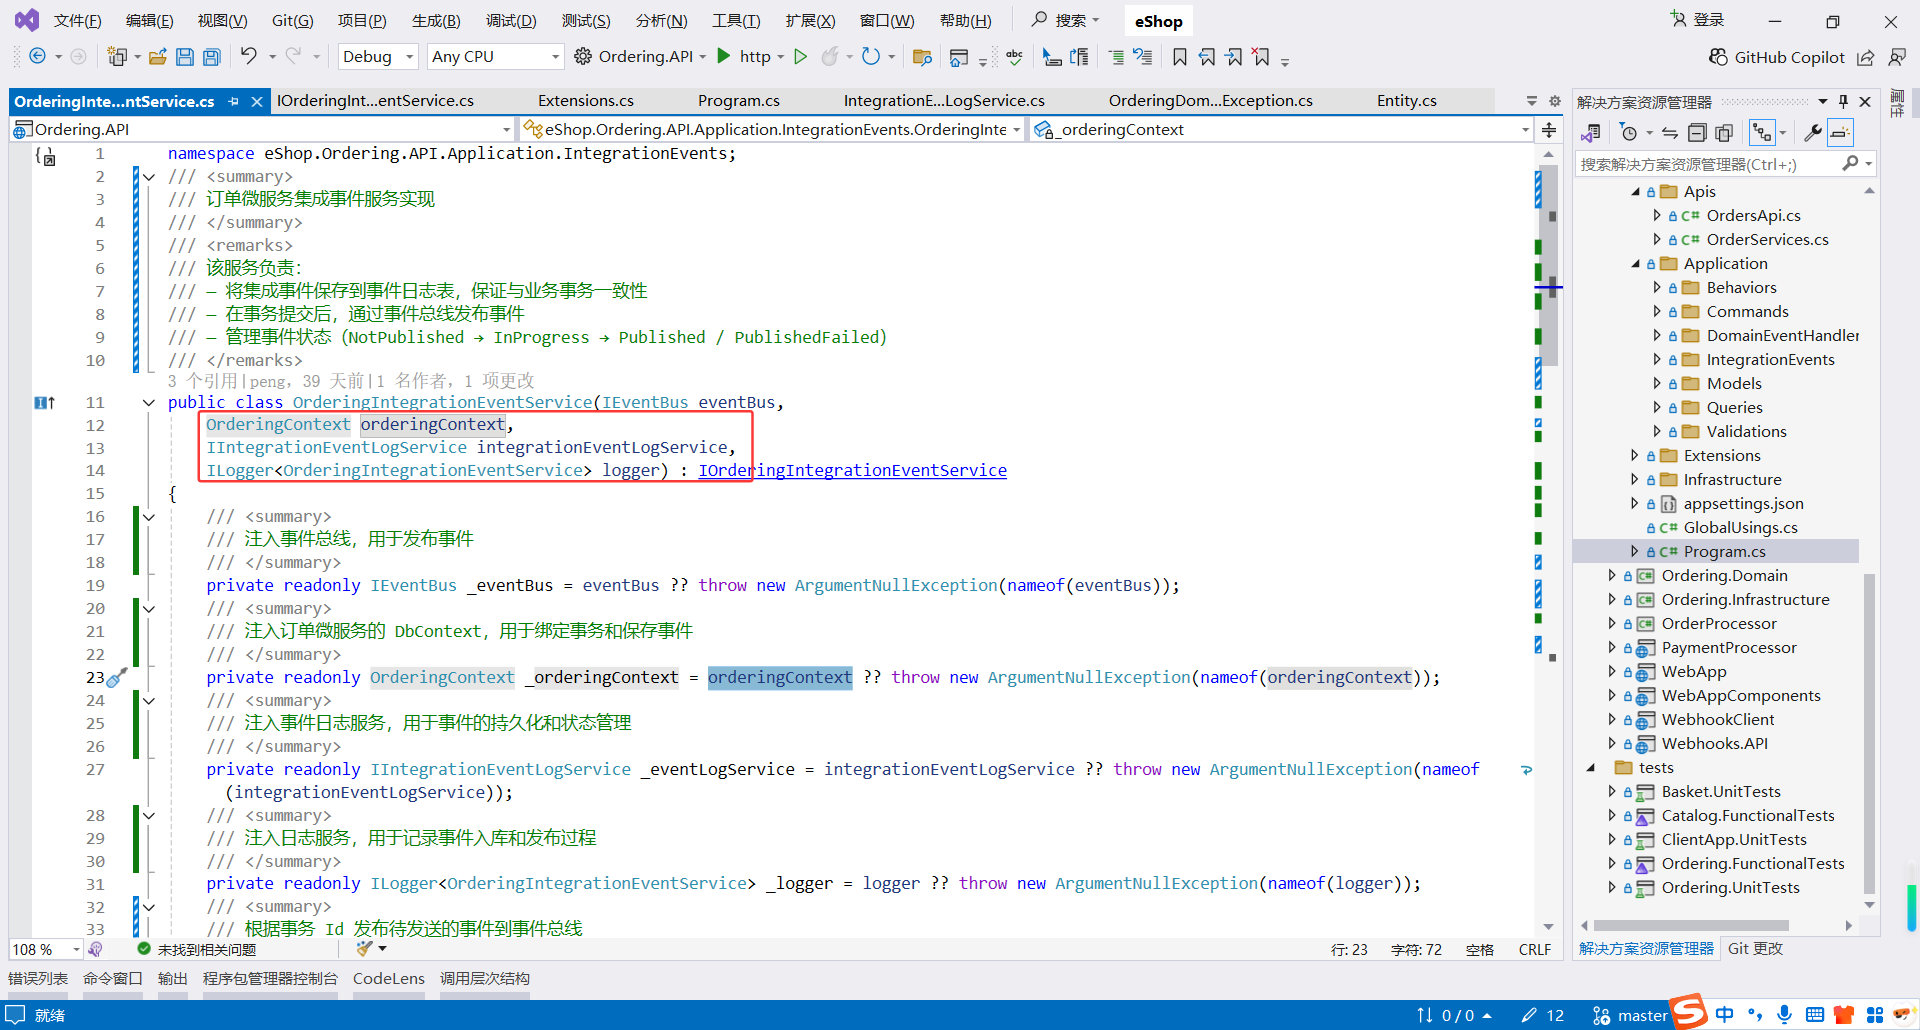The width and height of the screenshot is (1920, 1030).
Task: Toggle auto-hide pin on Solution Explorer panel
Action: point(1843,101)
